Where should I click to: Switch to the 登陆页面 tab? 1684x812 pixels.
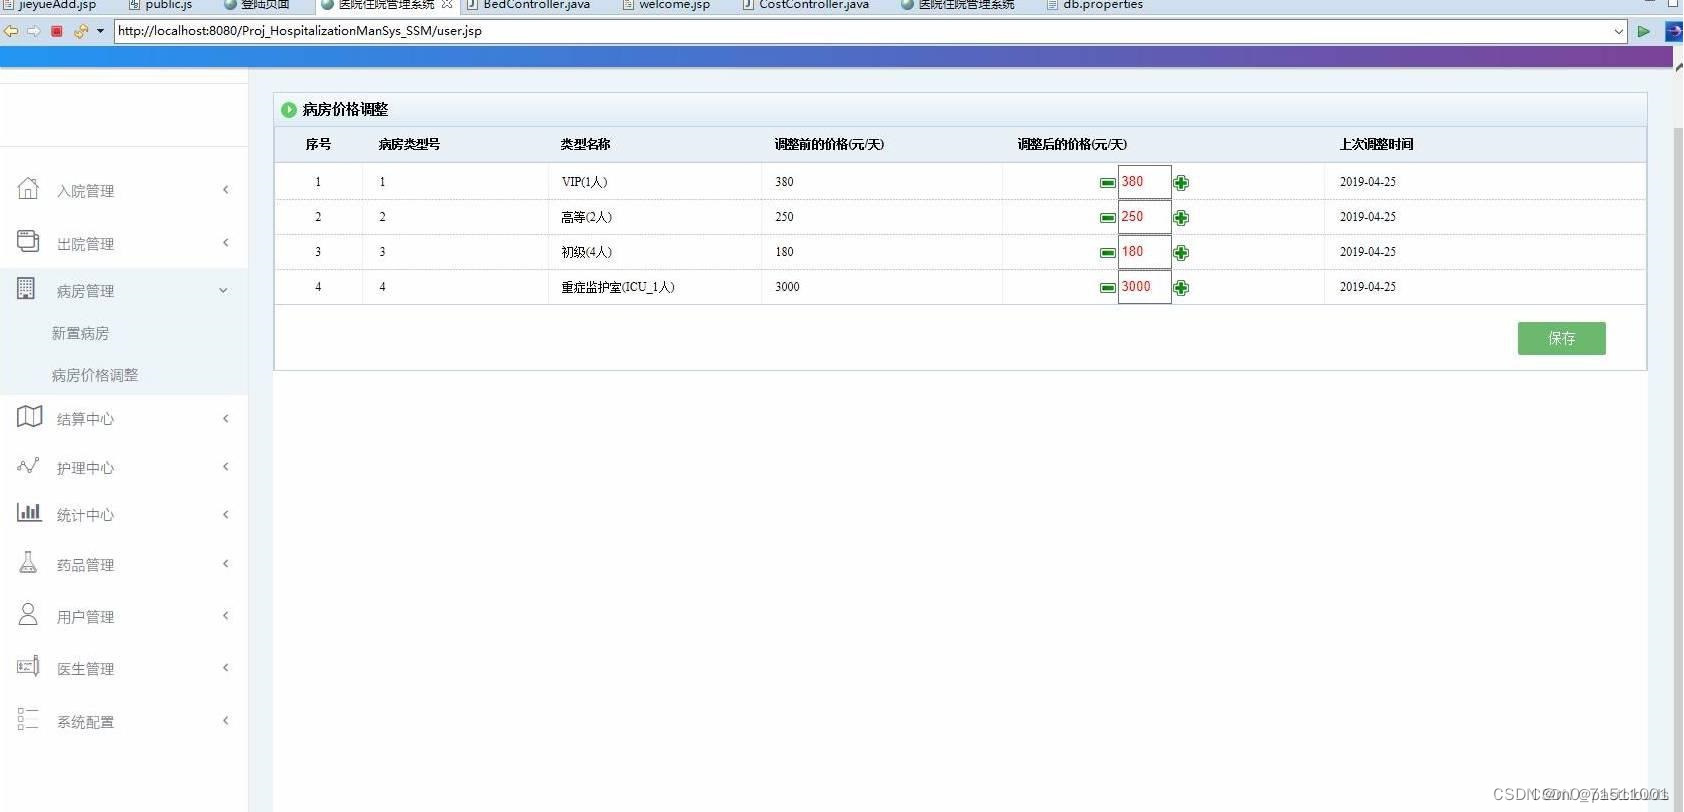coord(257,5)
